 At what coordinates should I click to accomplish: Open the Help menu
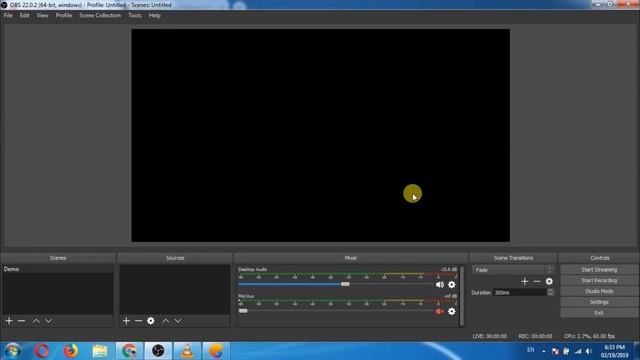click(154, 16)
